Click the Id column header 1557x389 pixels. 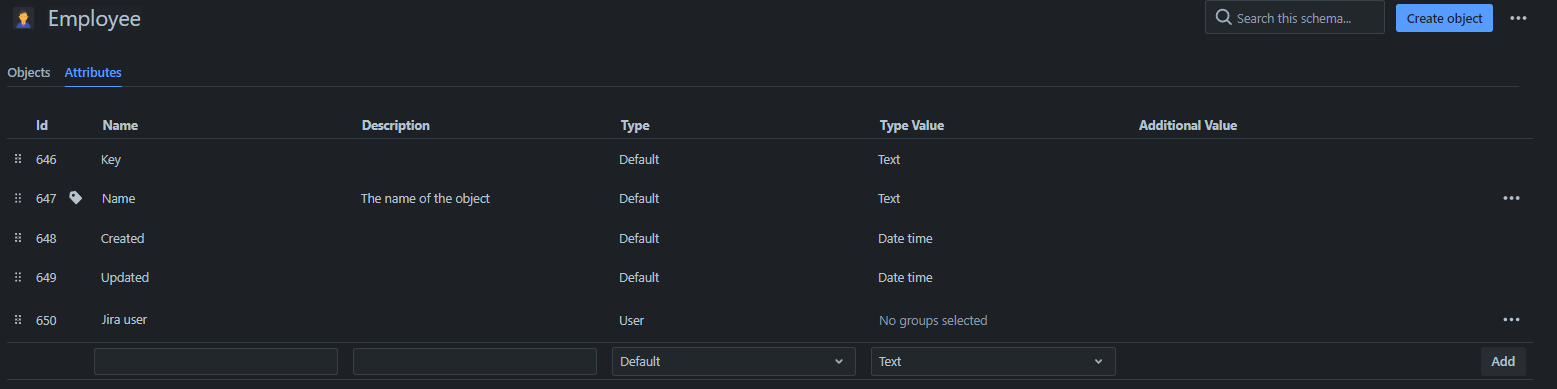point(42,125)
